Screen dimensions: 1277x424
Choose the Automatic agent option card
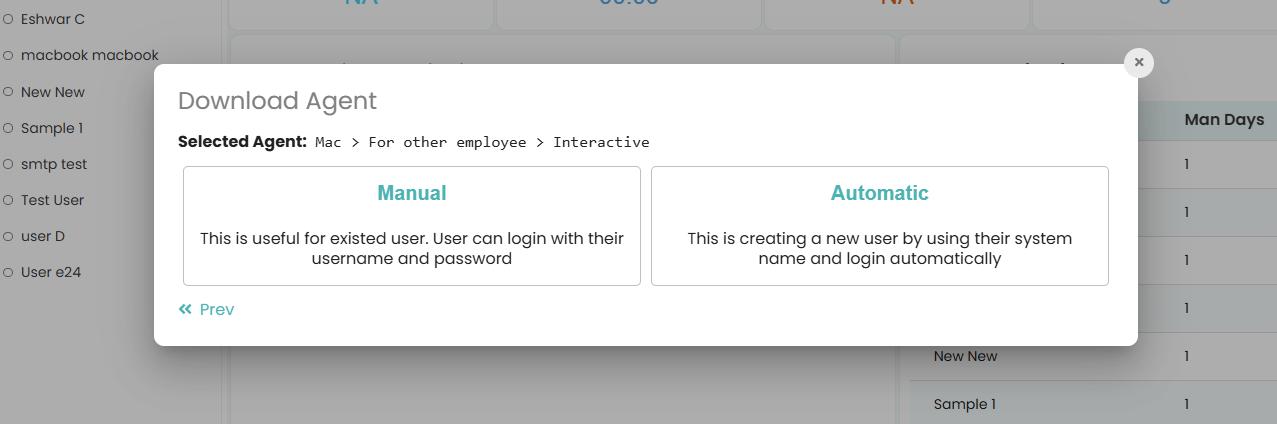tap(879, 226)
